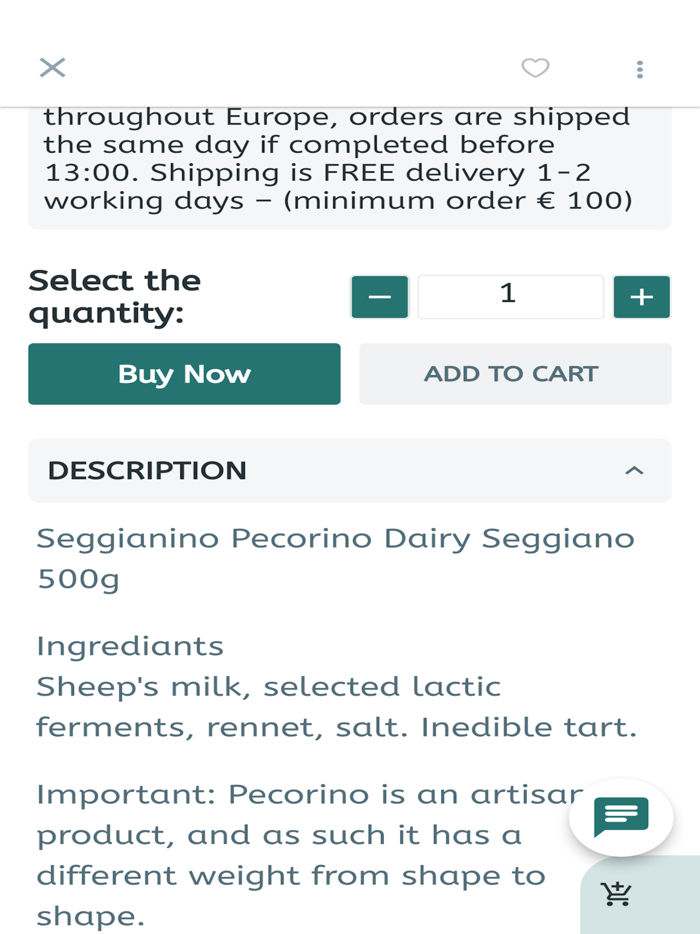This screenshot has width=700, height=934.
Task: View cart contents via cart basket icon
Action: [618, 895]
